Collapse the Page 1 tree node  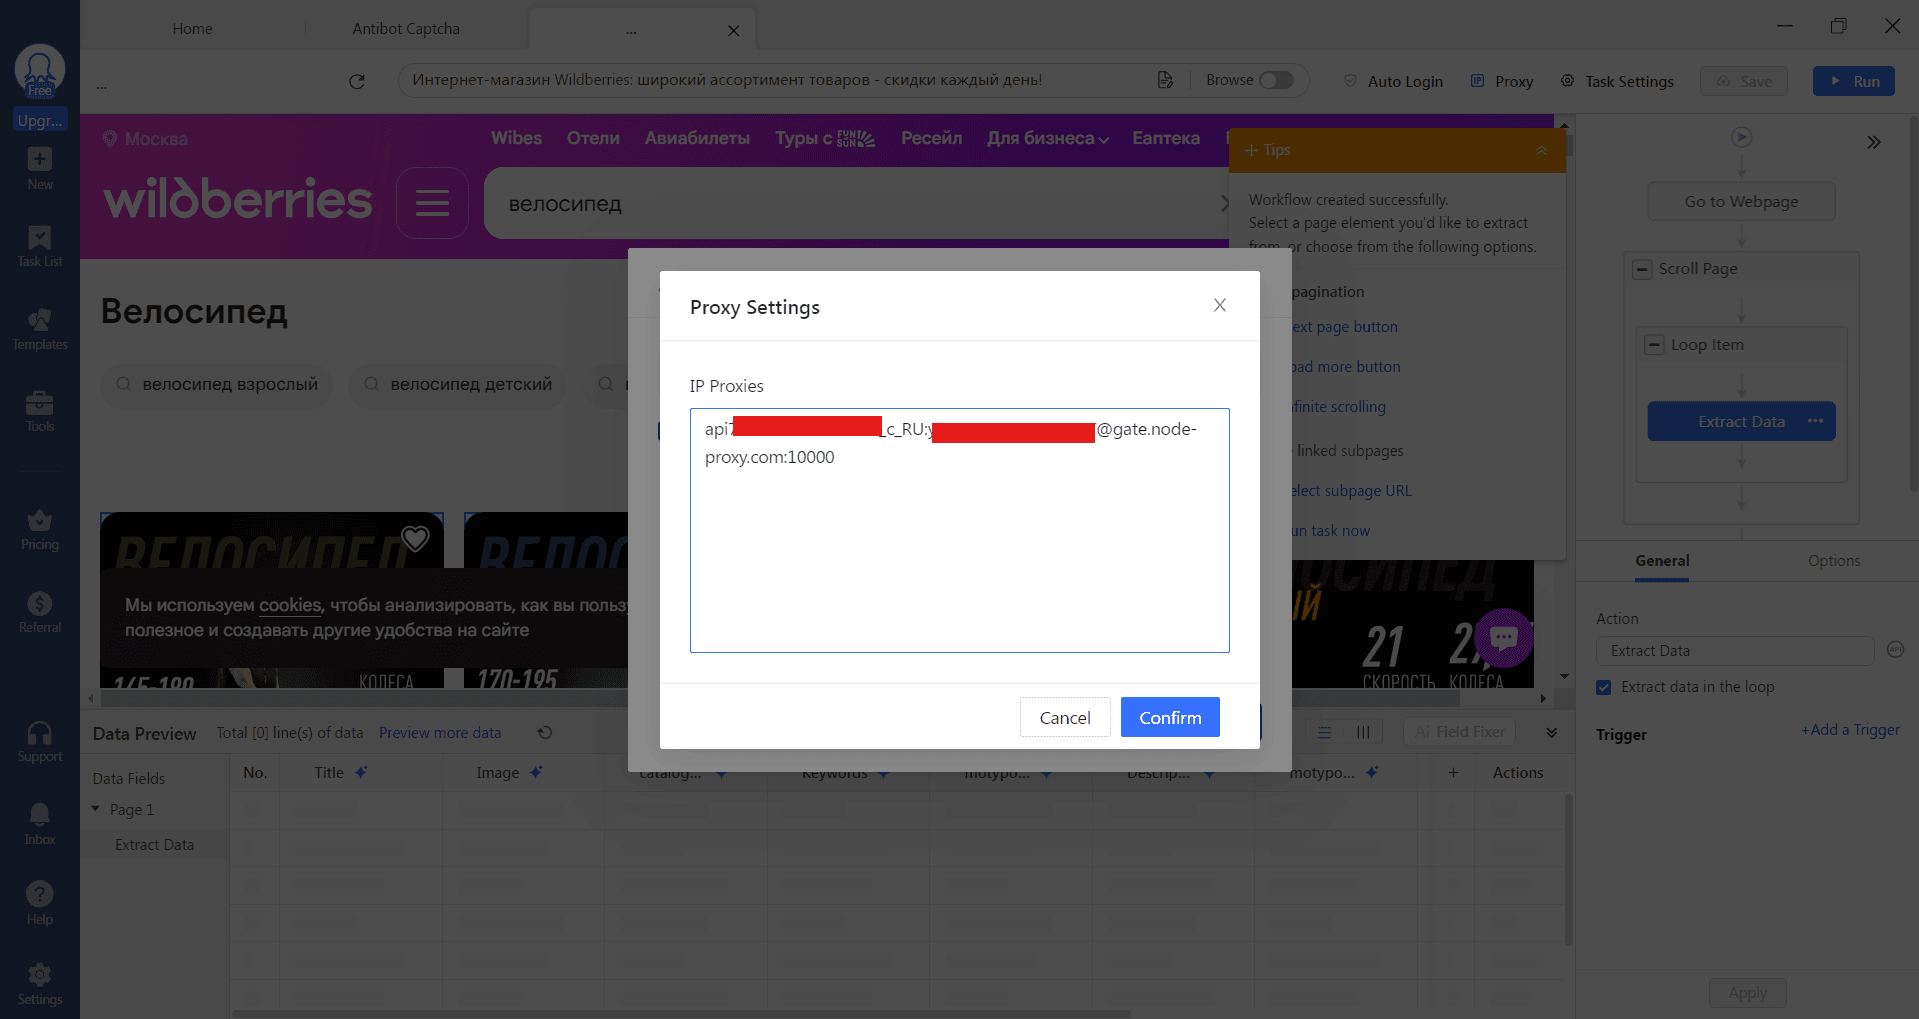click(x=96, y=809)
